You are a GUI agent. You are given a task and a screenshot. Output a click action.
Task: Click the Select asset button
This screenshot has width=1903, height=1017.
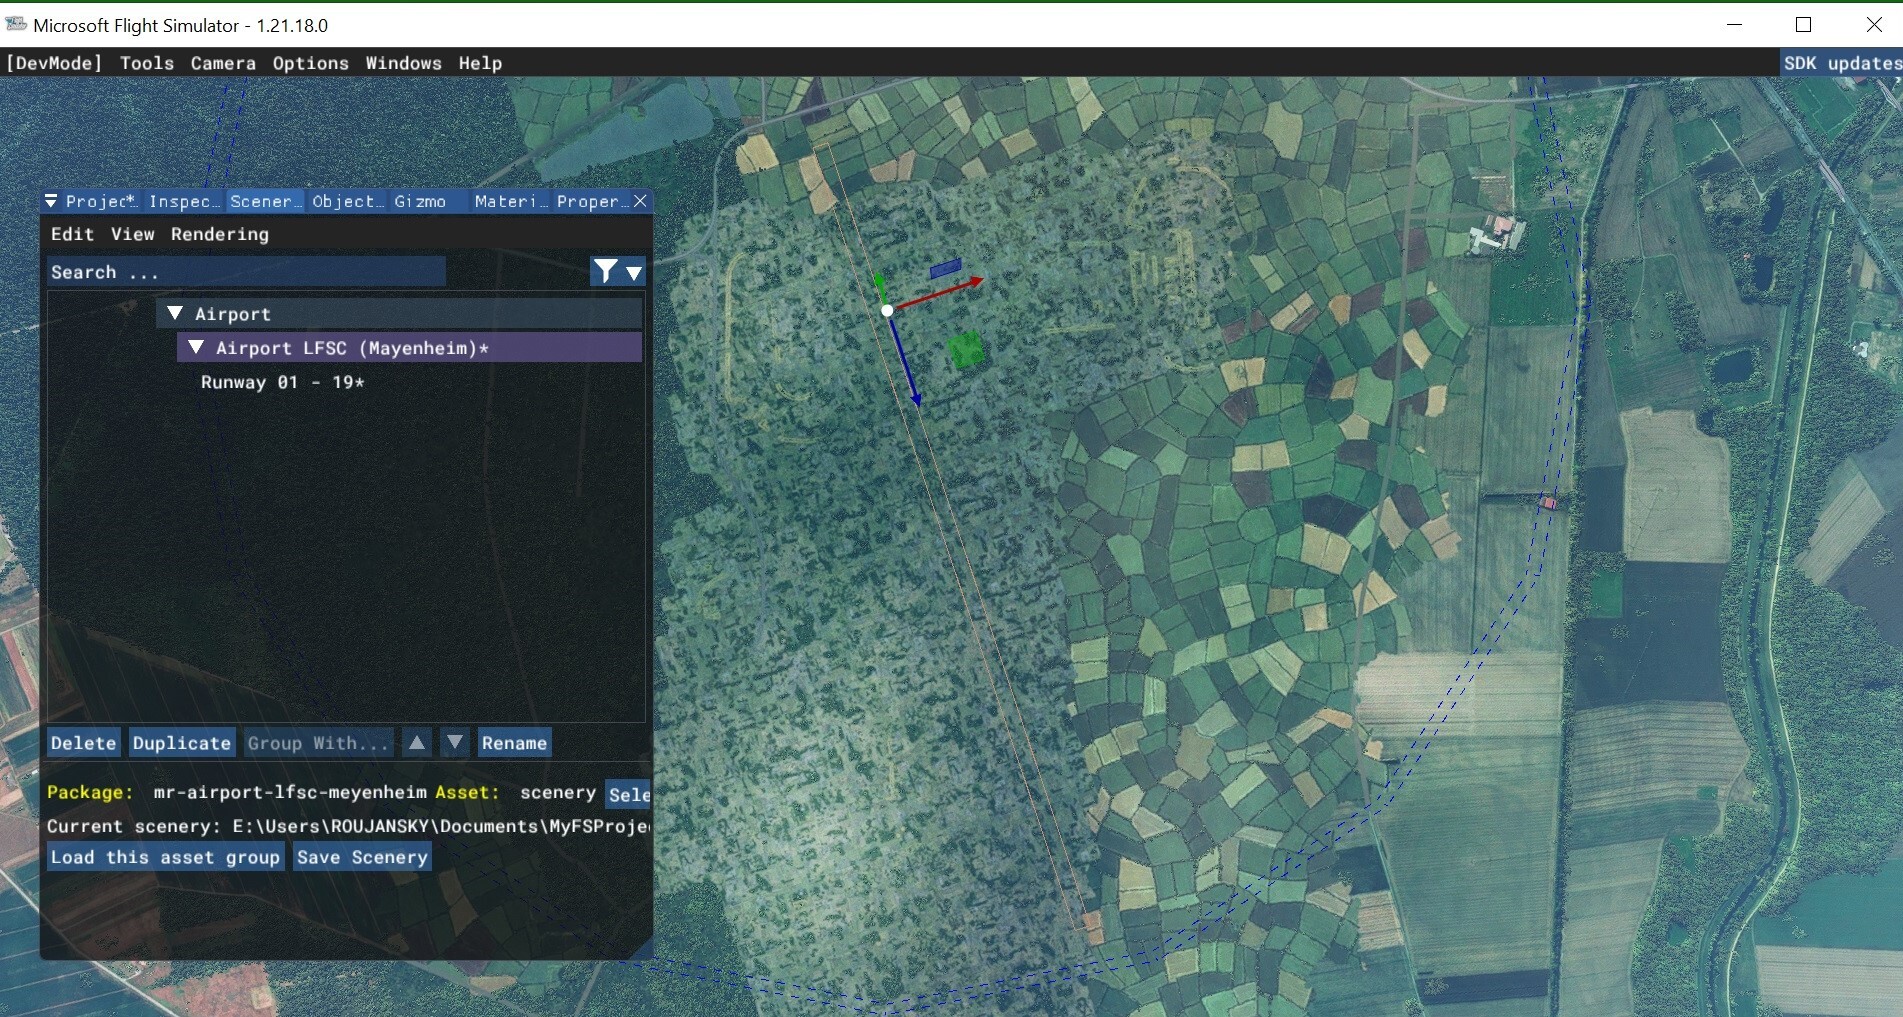point(629,794)
